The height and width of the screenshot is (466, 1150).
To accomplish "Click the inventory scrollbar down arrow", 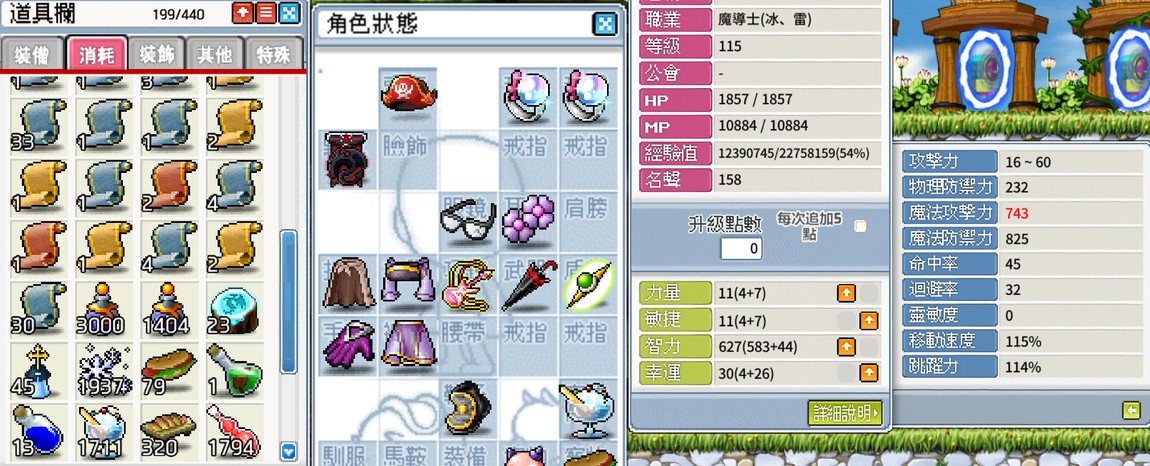I will [288, 451].
